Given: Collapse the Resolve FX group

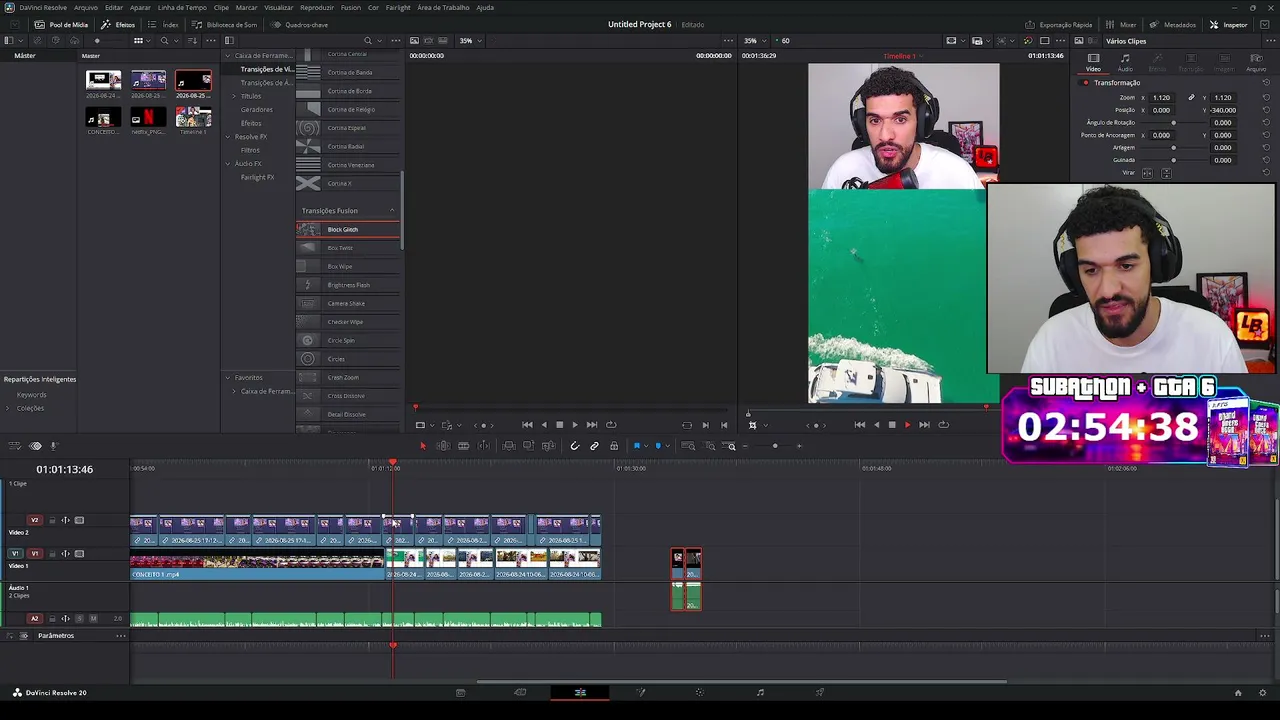Looking at the screenshot, I should click(228, 136).
